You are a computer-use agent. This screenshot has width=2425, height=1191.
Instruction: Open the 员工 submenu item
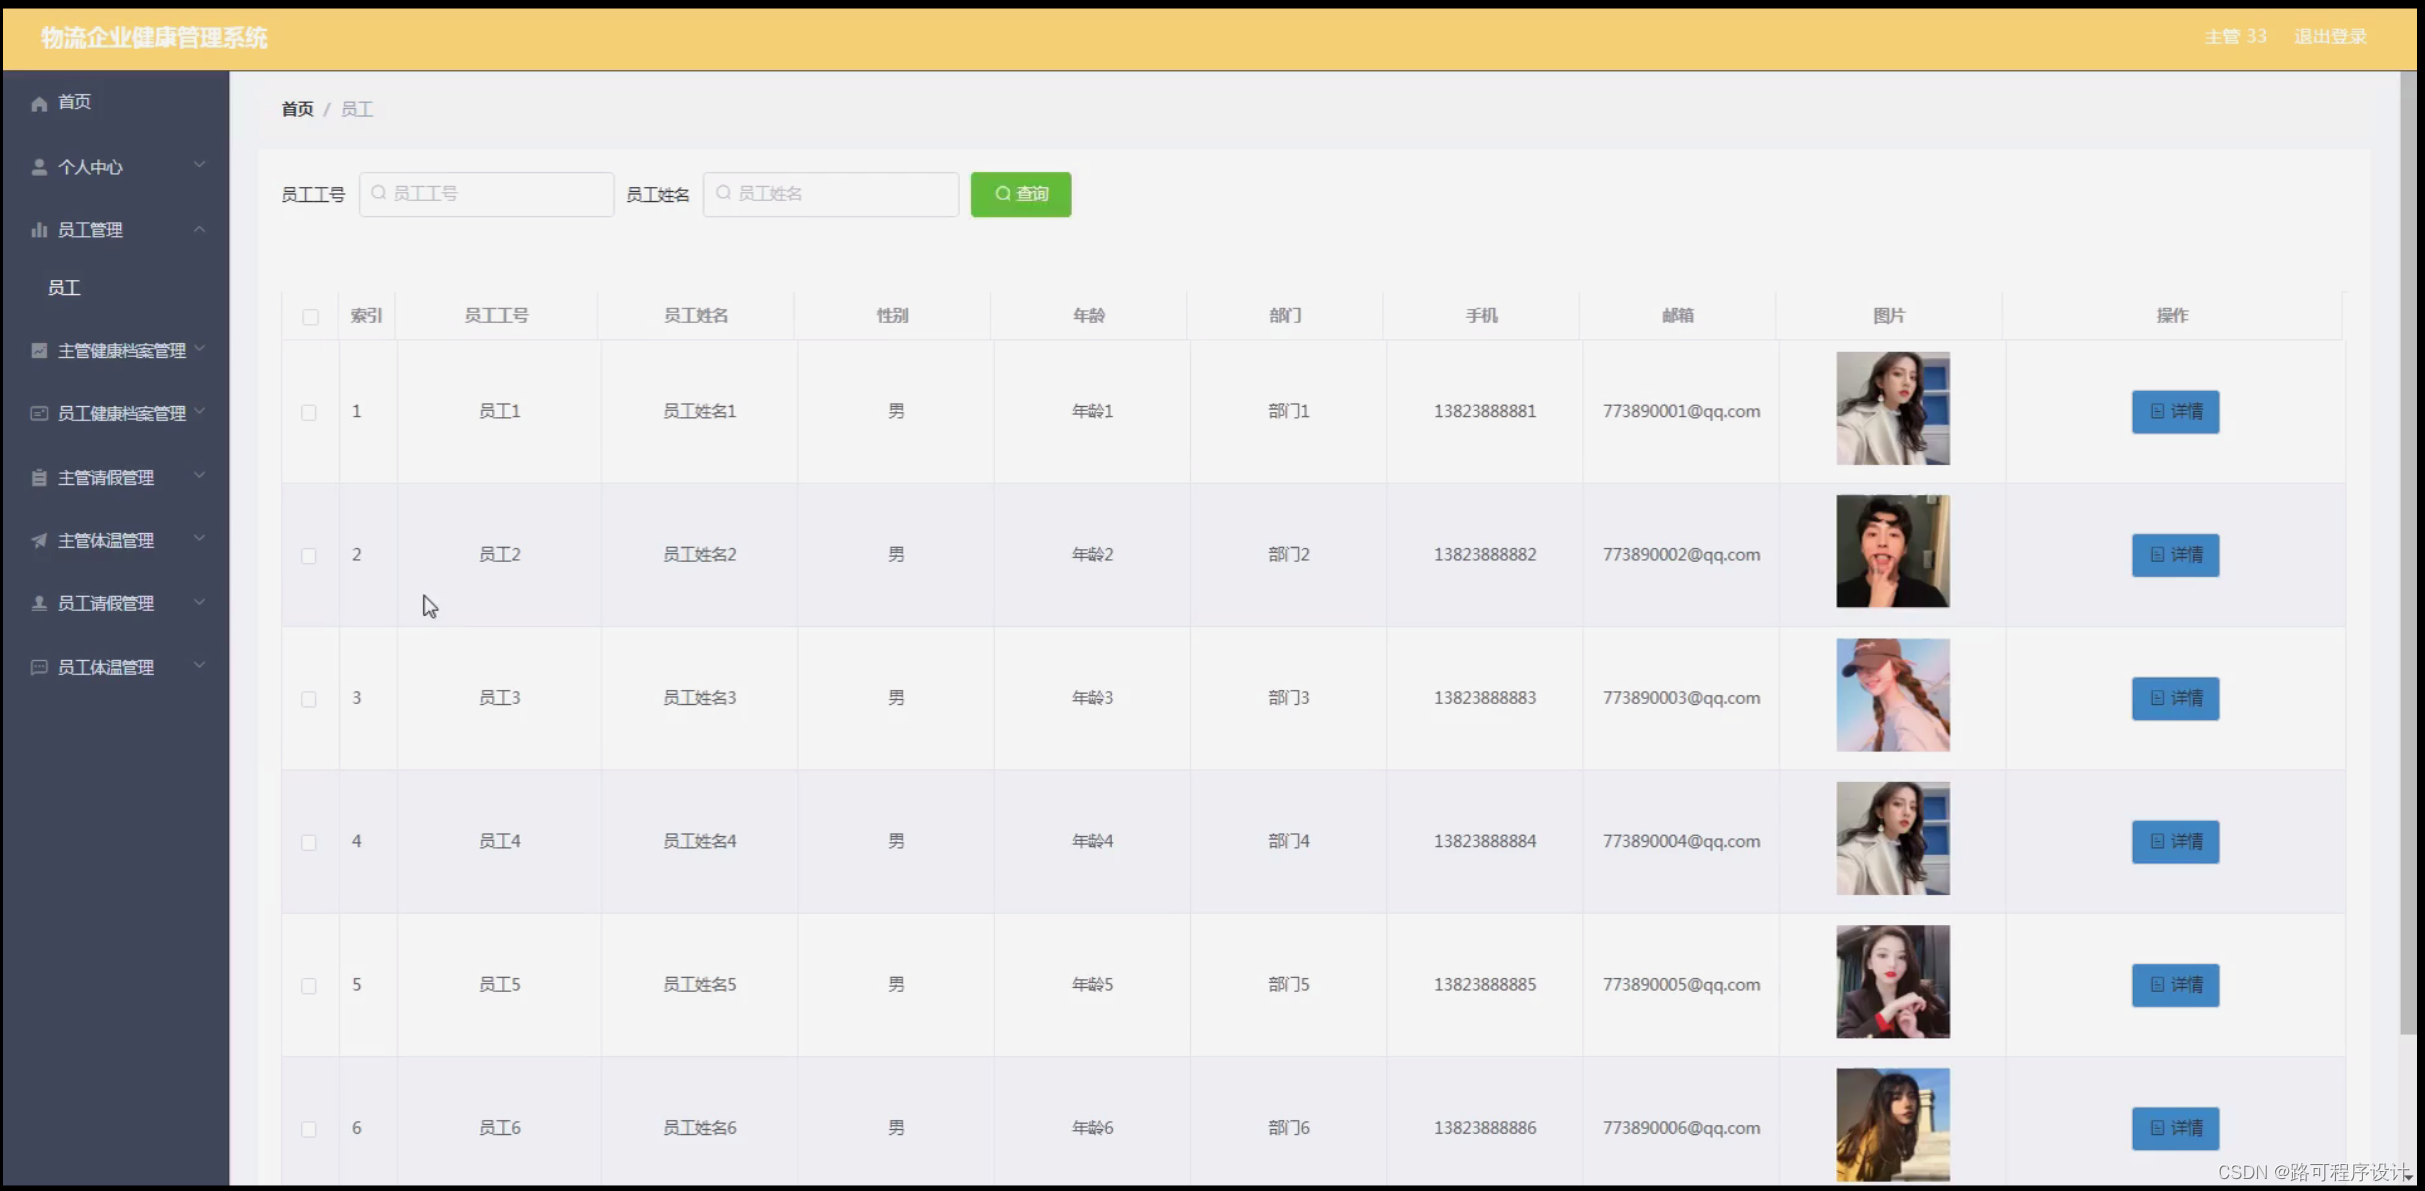coord(64,288)
